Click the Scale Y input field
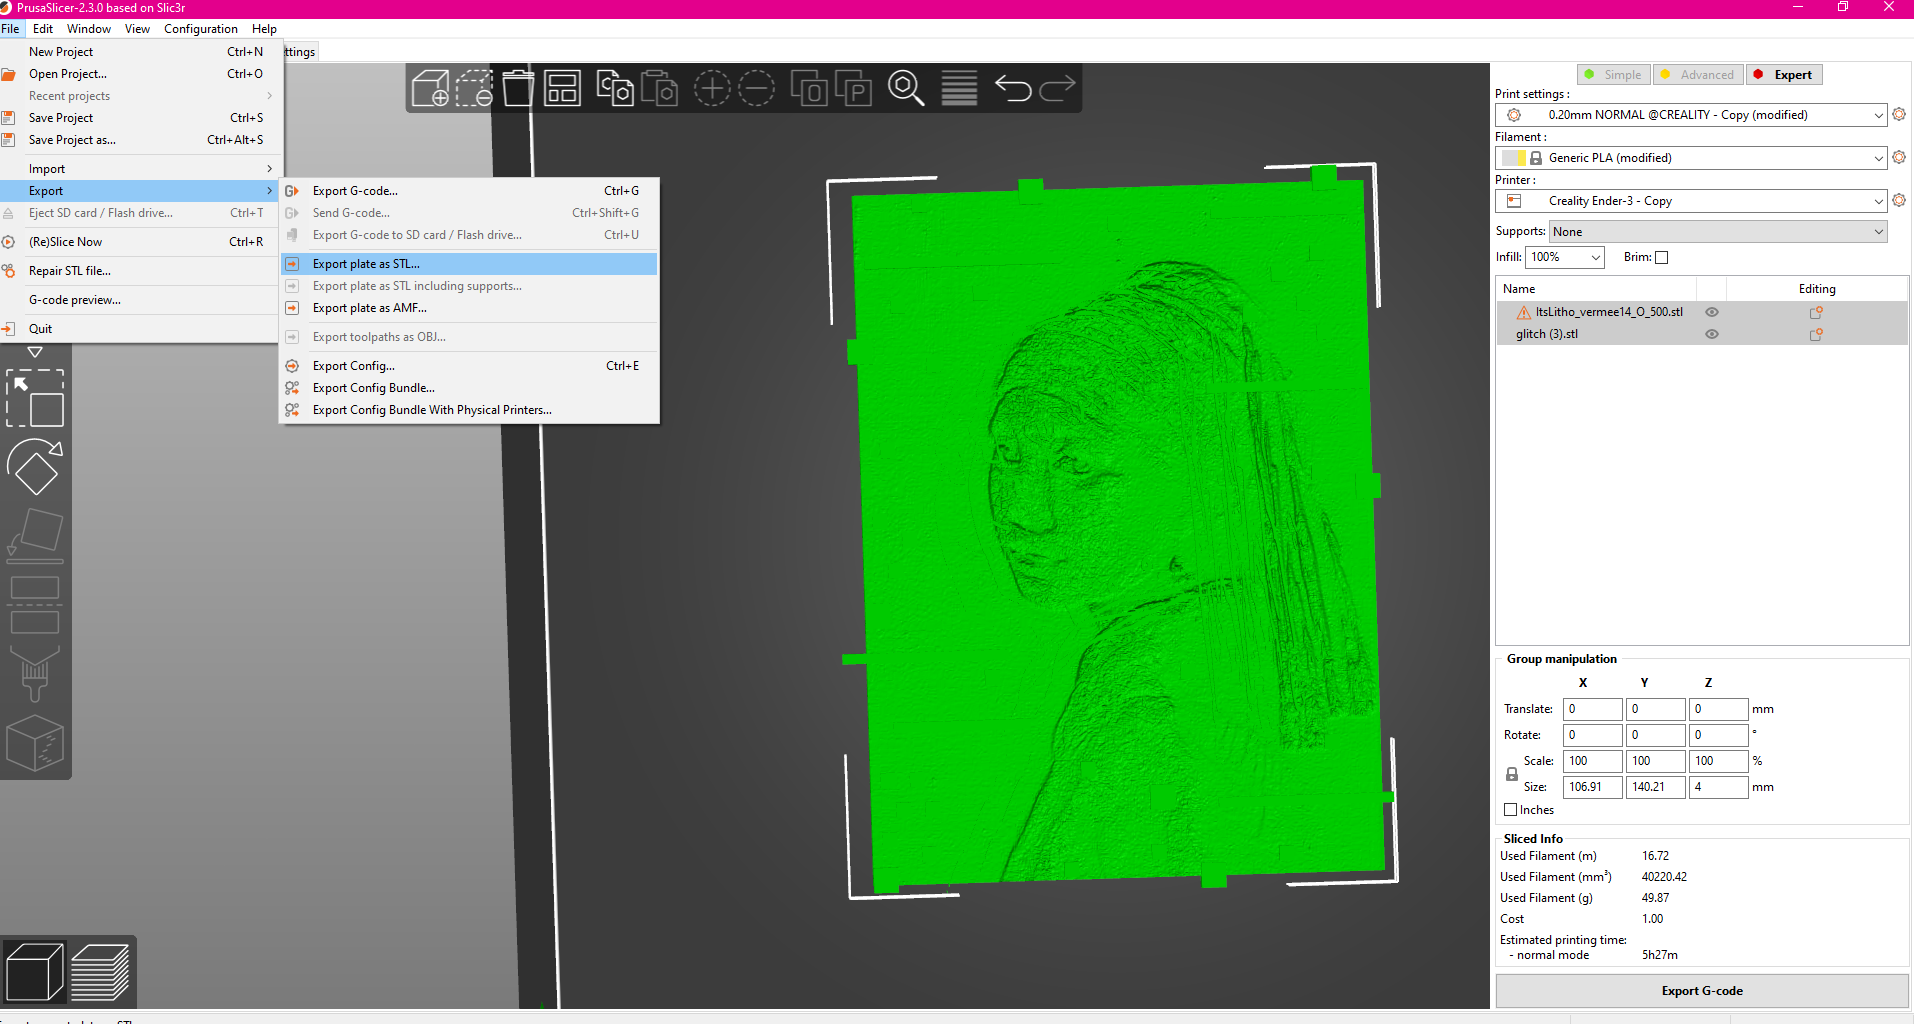Screen dimensions: 1914x1024 1655,761
